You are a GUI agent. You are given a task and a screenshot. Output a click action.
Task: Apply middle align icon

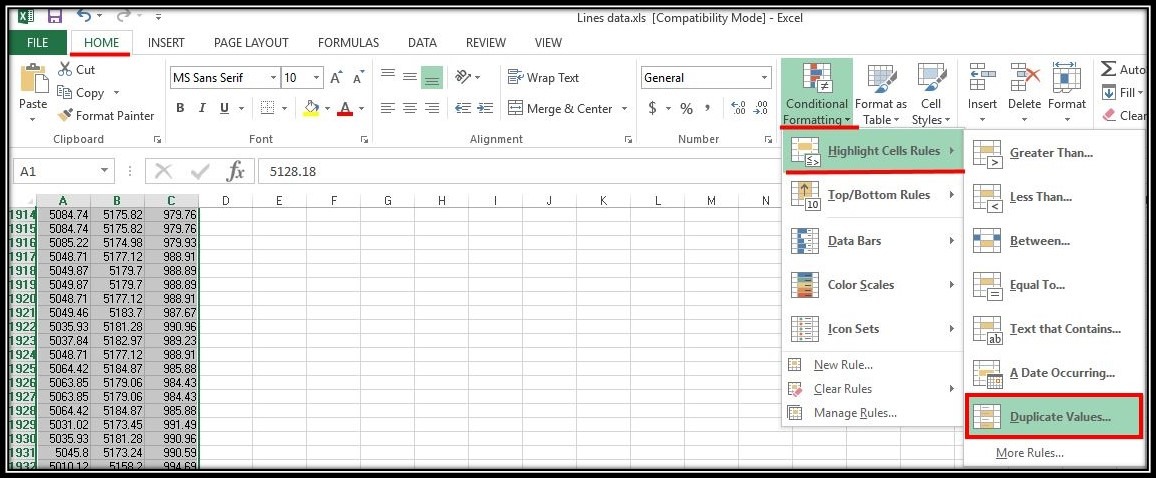click(x=410, y=77)
